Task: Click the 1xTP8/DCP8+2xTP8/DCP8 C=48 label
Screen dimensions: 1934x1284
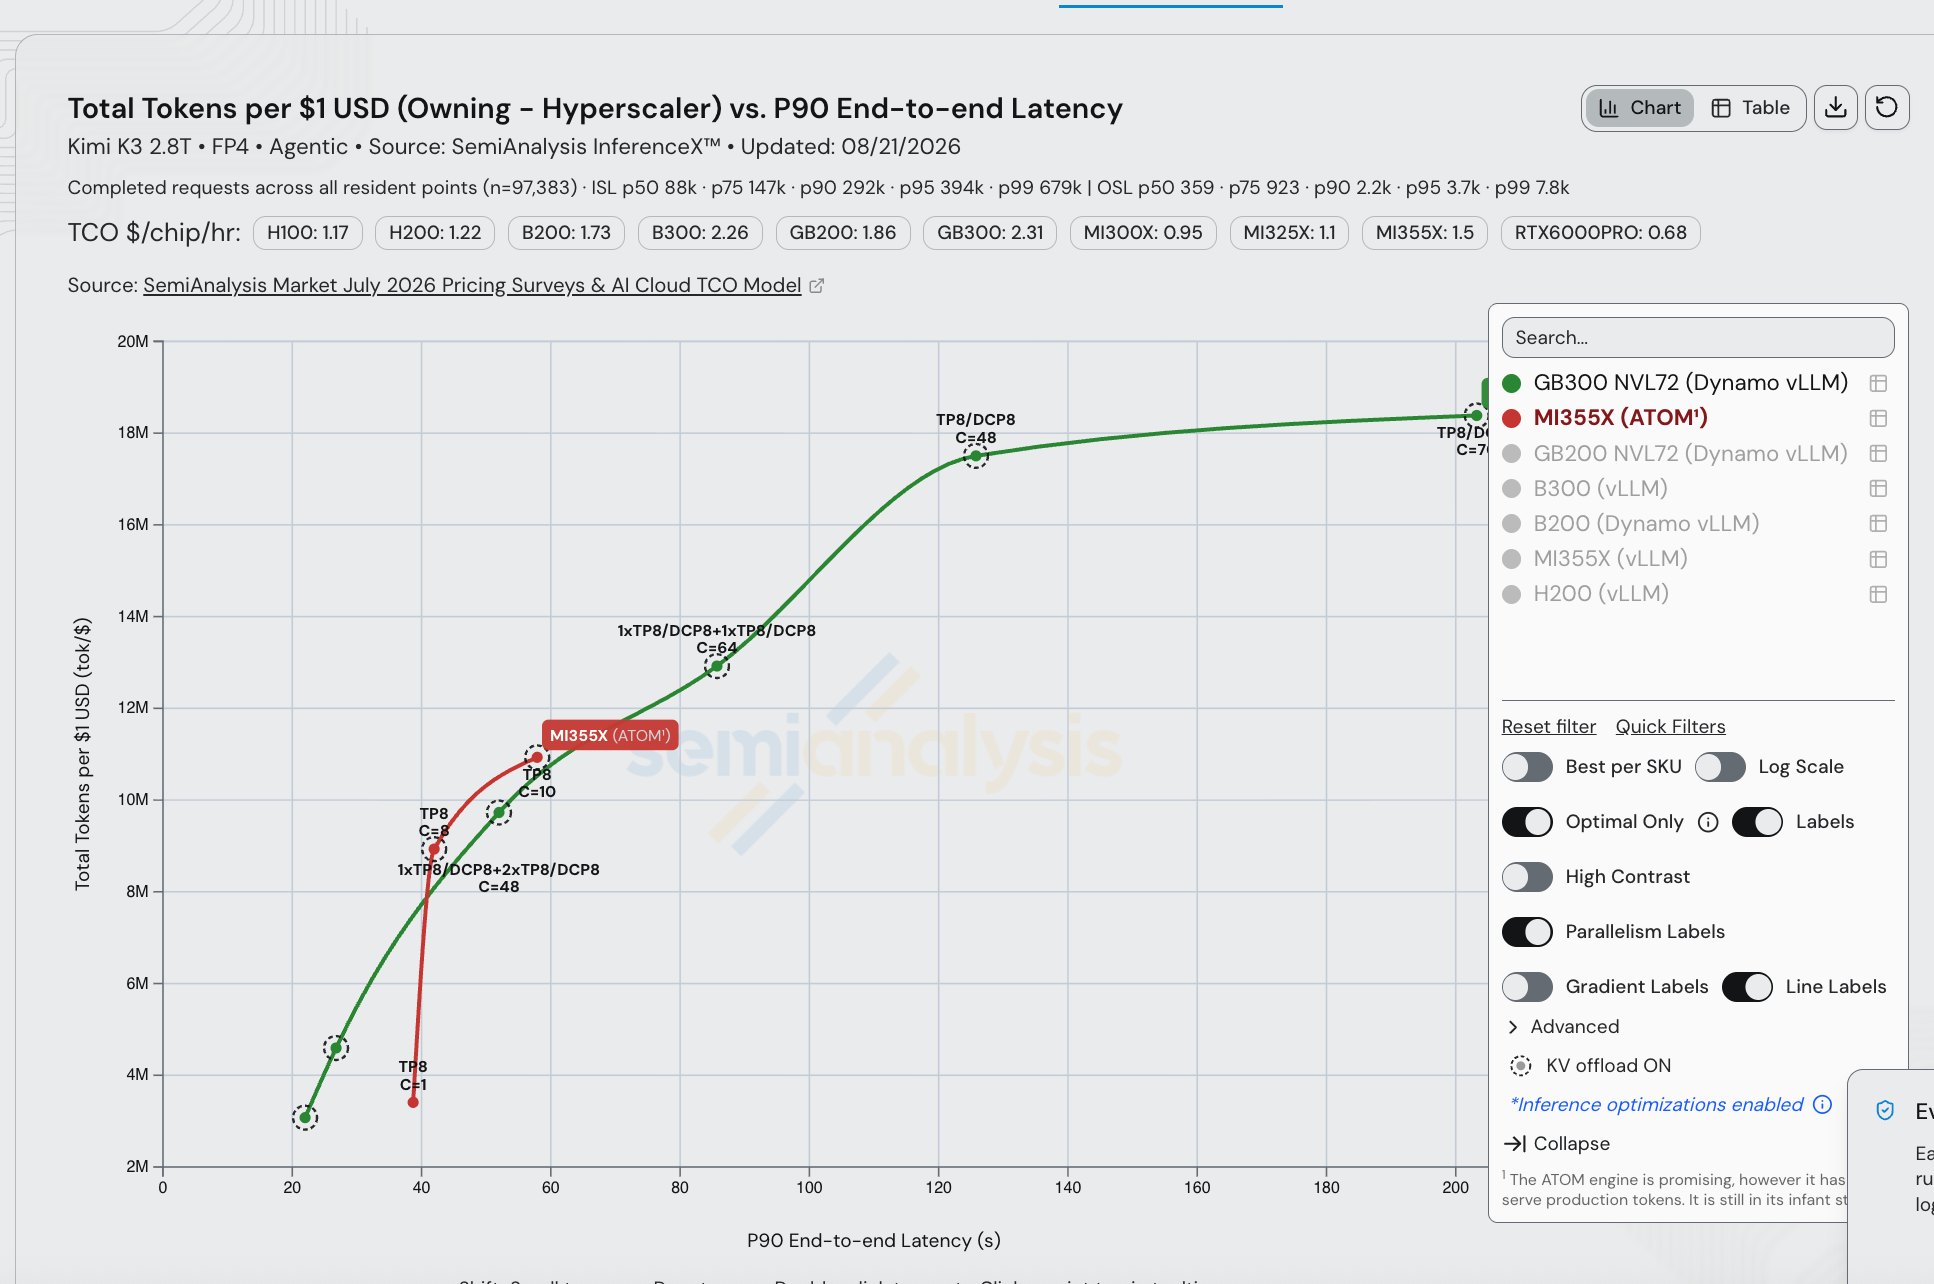Action: coord(498,878)
